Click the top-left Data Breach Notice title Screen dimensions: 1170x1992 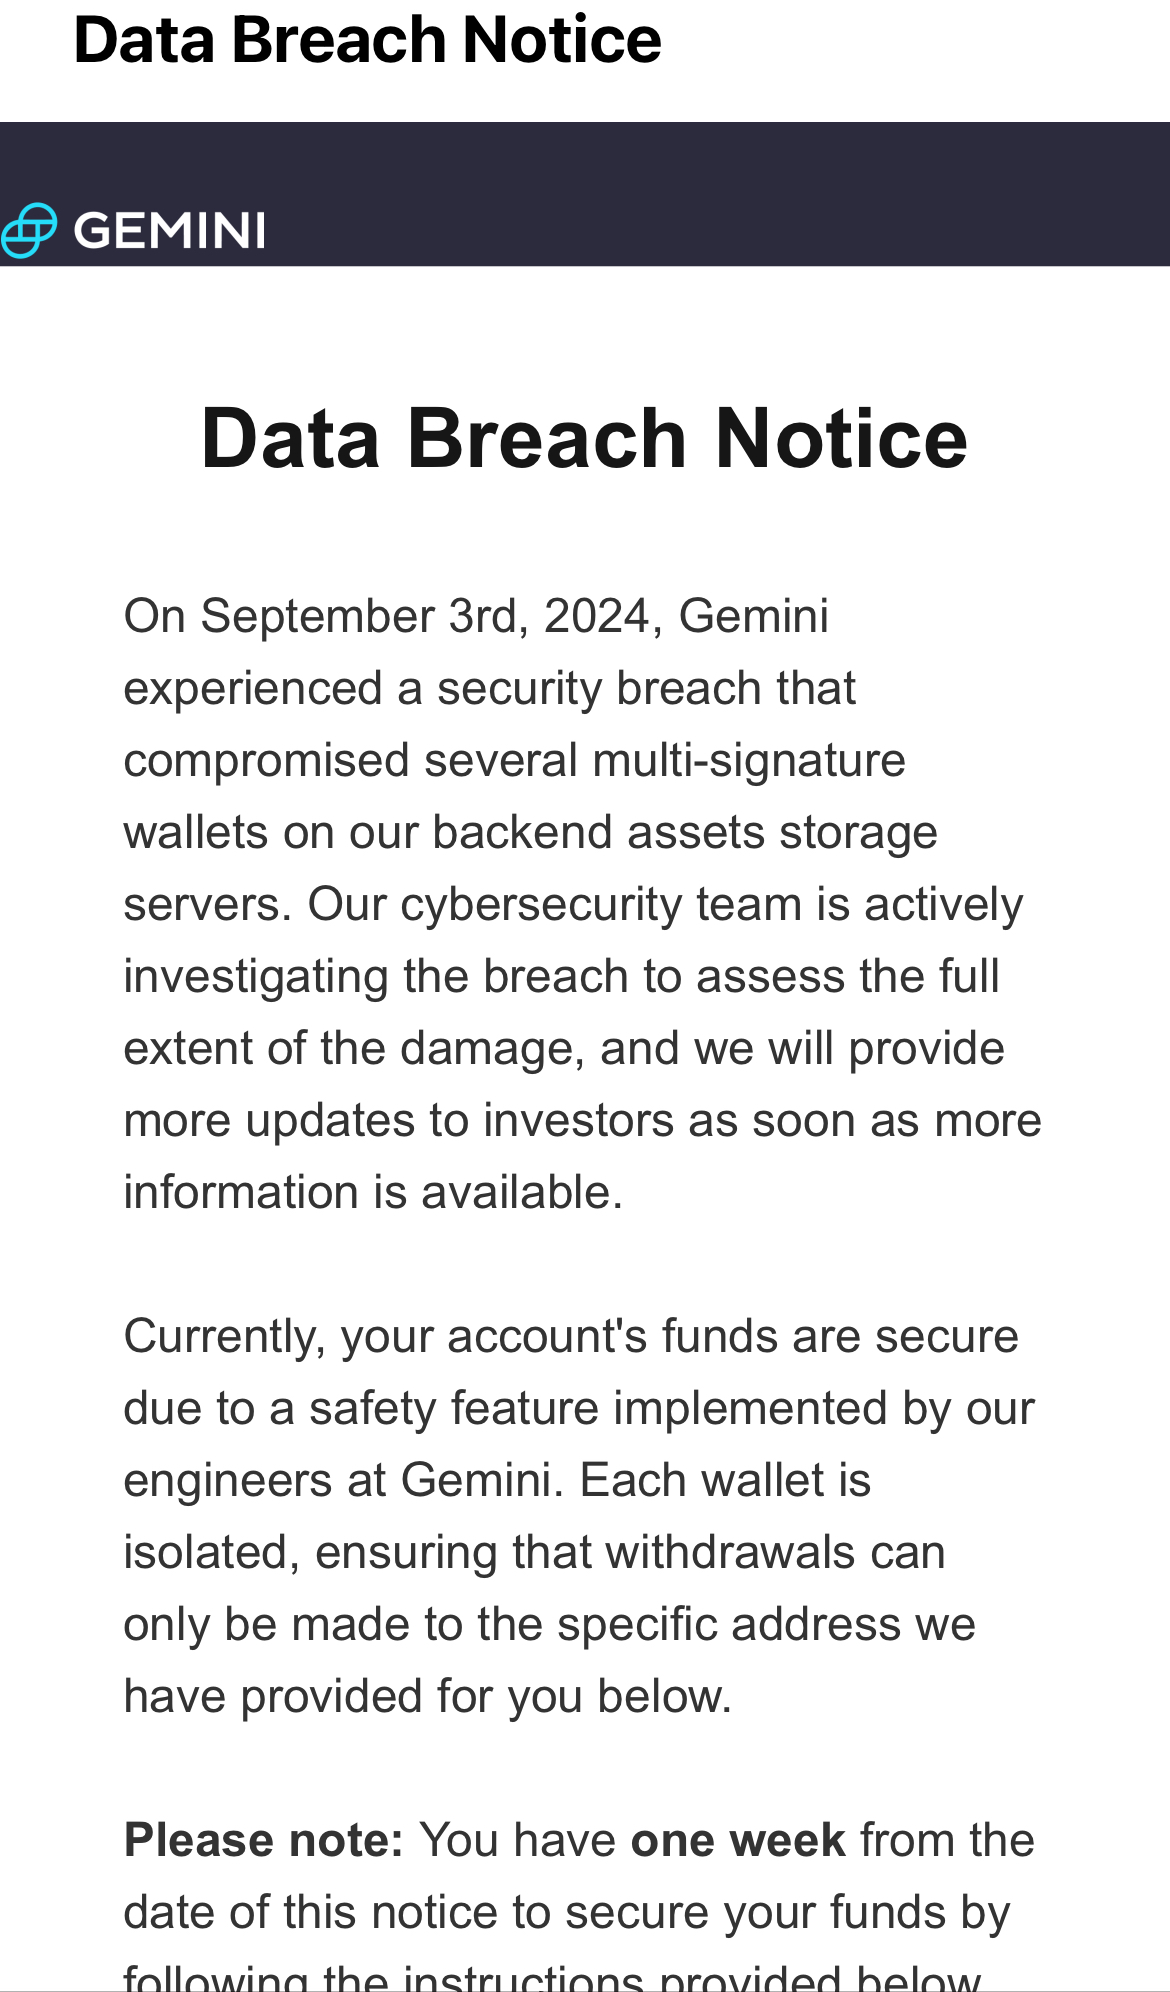click(x=367, y=40)
